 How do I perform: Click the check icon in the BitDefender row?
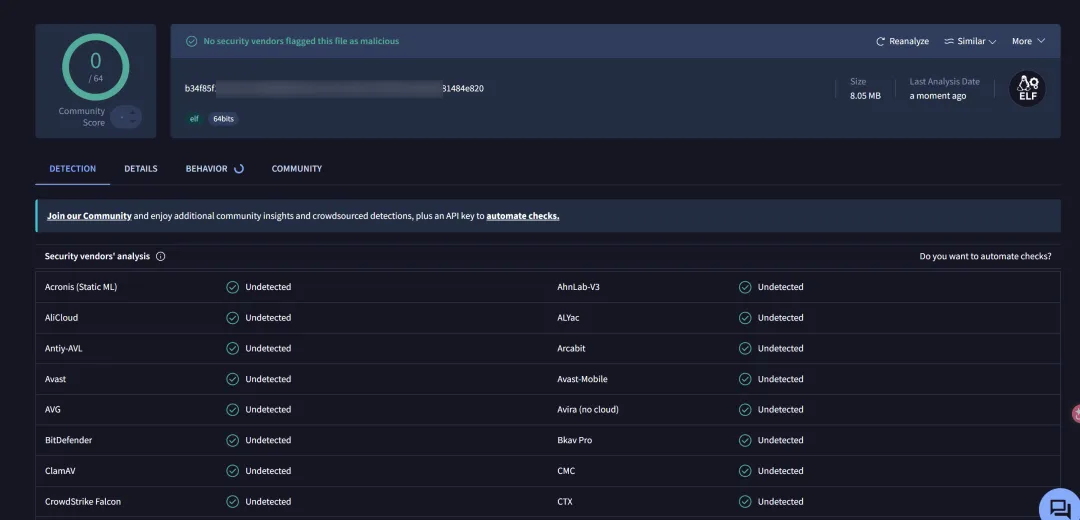pyautogui.click(x=233, y=440)
